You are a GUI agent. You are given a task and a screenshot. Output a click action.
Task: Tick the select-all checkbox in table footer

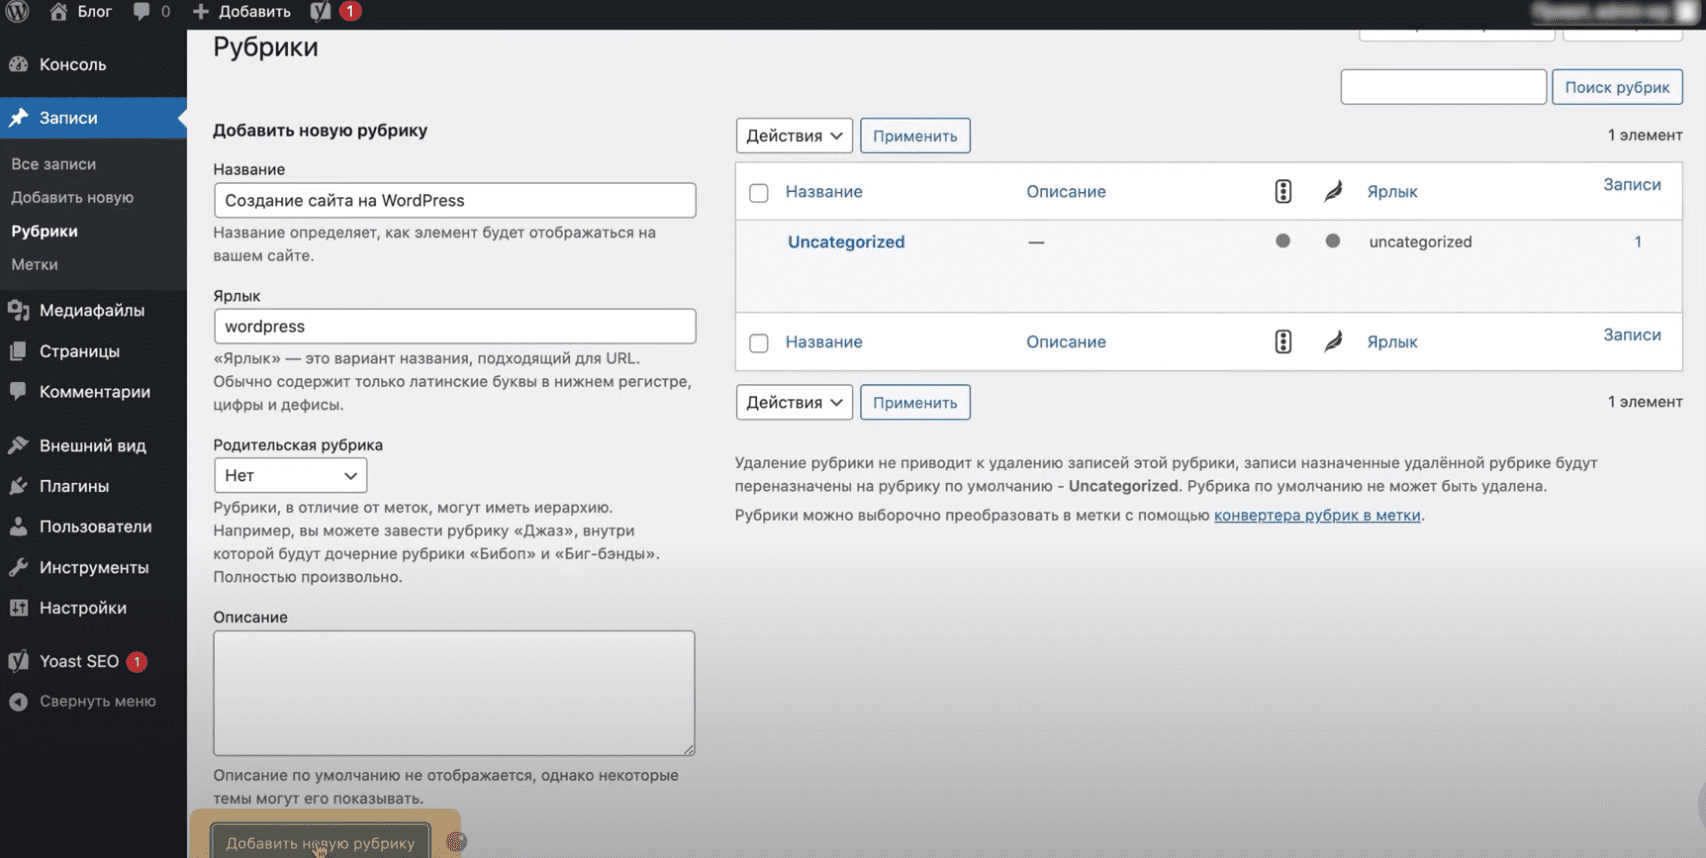759,343
